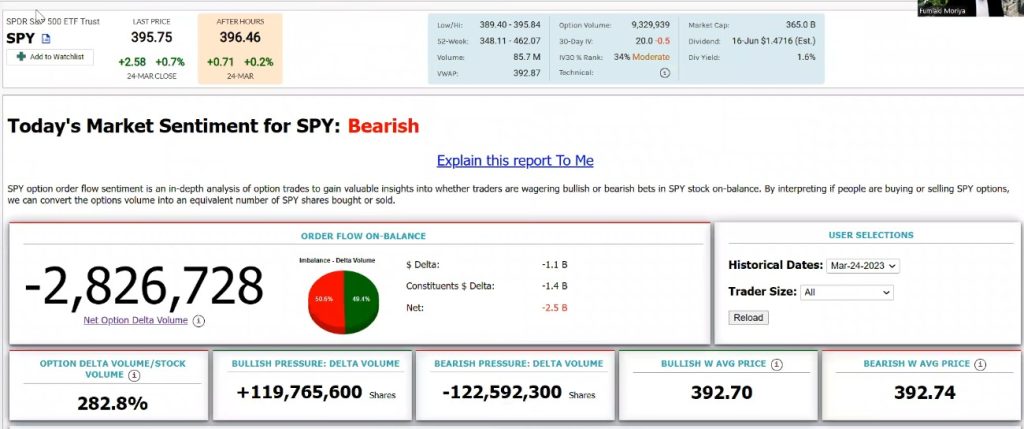Select the Last Price value 395.75
The image size is (1024, 429).
coord(152,37)
